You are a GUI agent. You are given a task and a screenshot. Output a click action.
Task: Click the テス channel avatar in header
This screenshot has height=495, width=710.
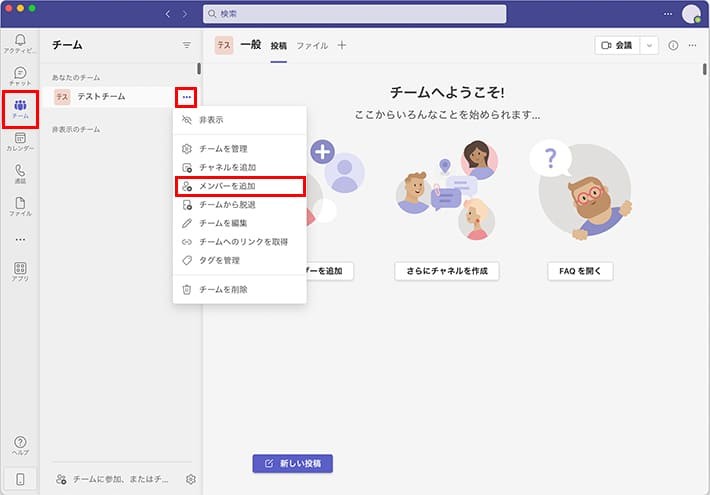point(224,45)
